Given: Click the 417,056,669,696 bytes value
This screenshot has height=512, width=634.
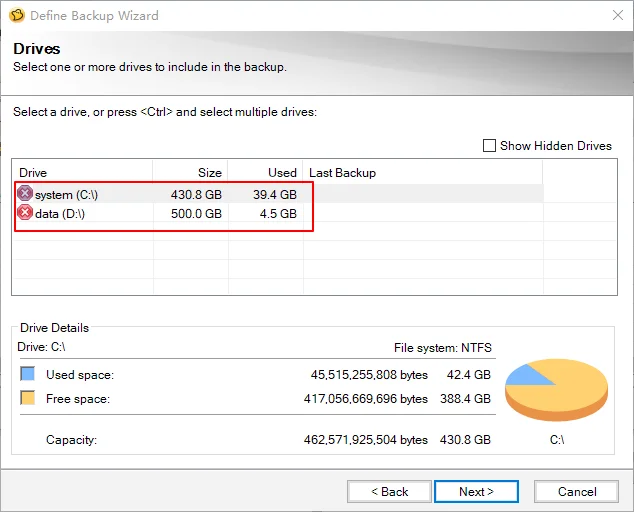Looking at the screenshot, I should pyautogui.click(x=366, y=399).
